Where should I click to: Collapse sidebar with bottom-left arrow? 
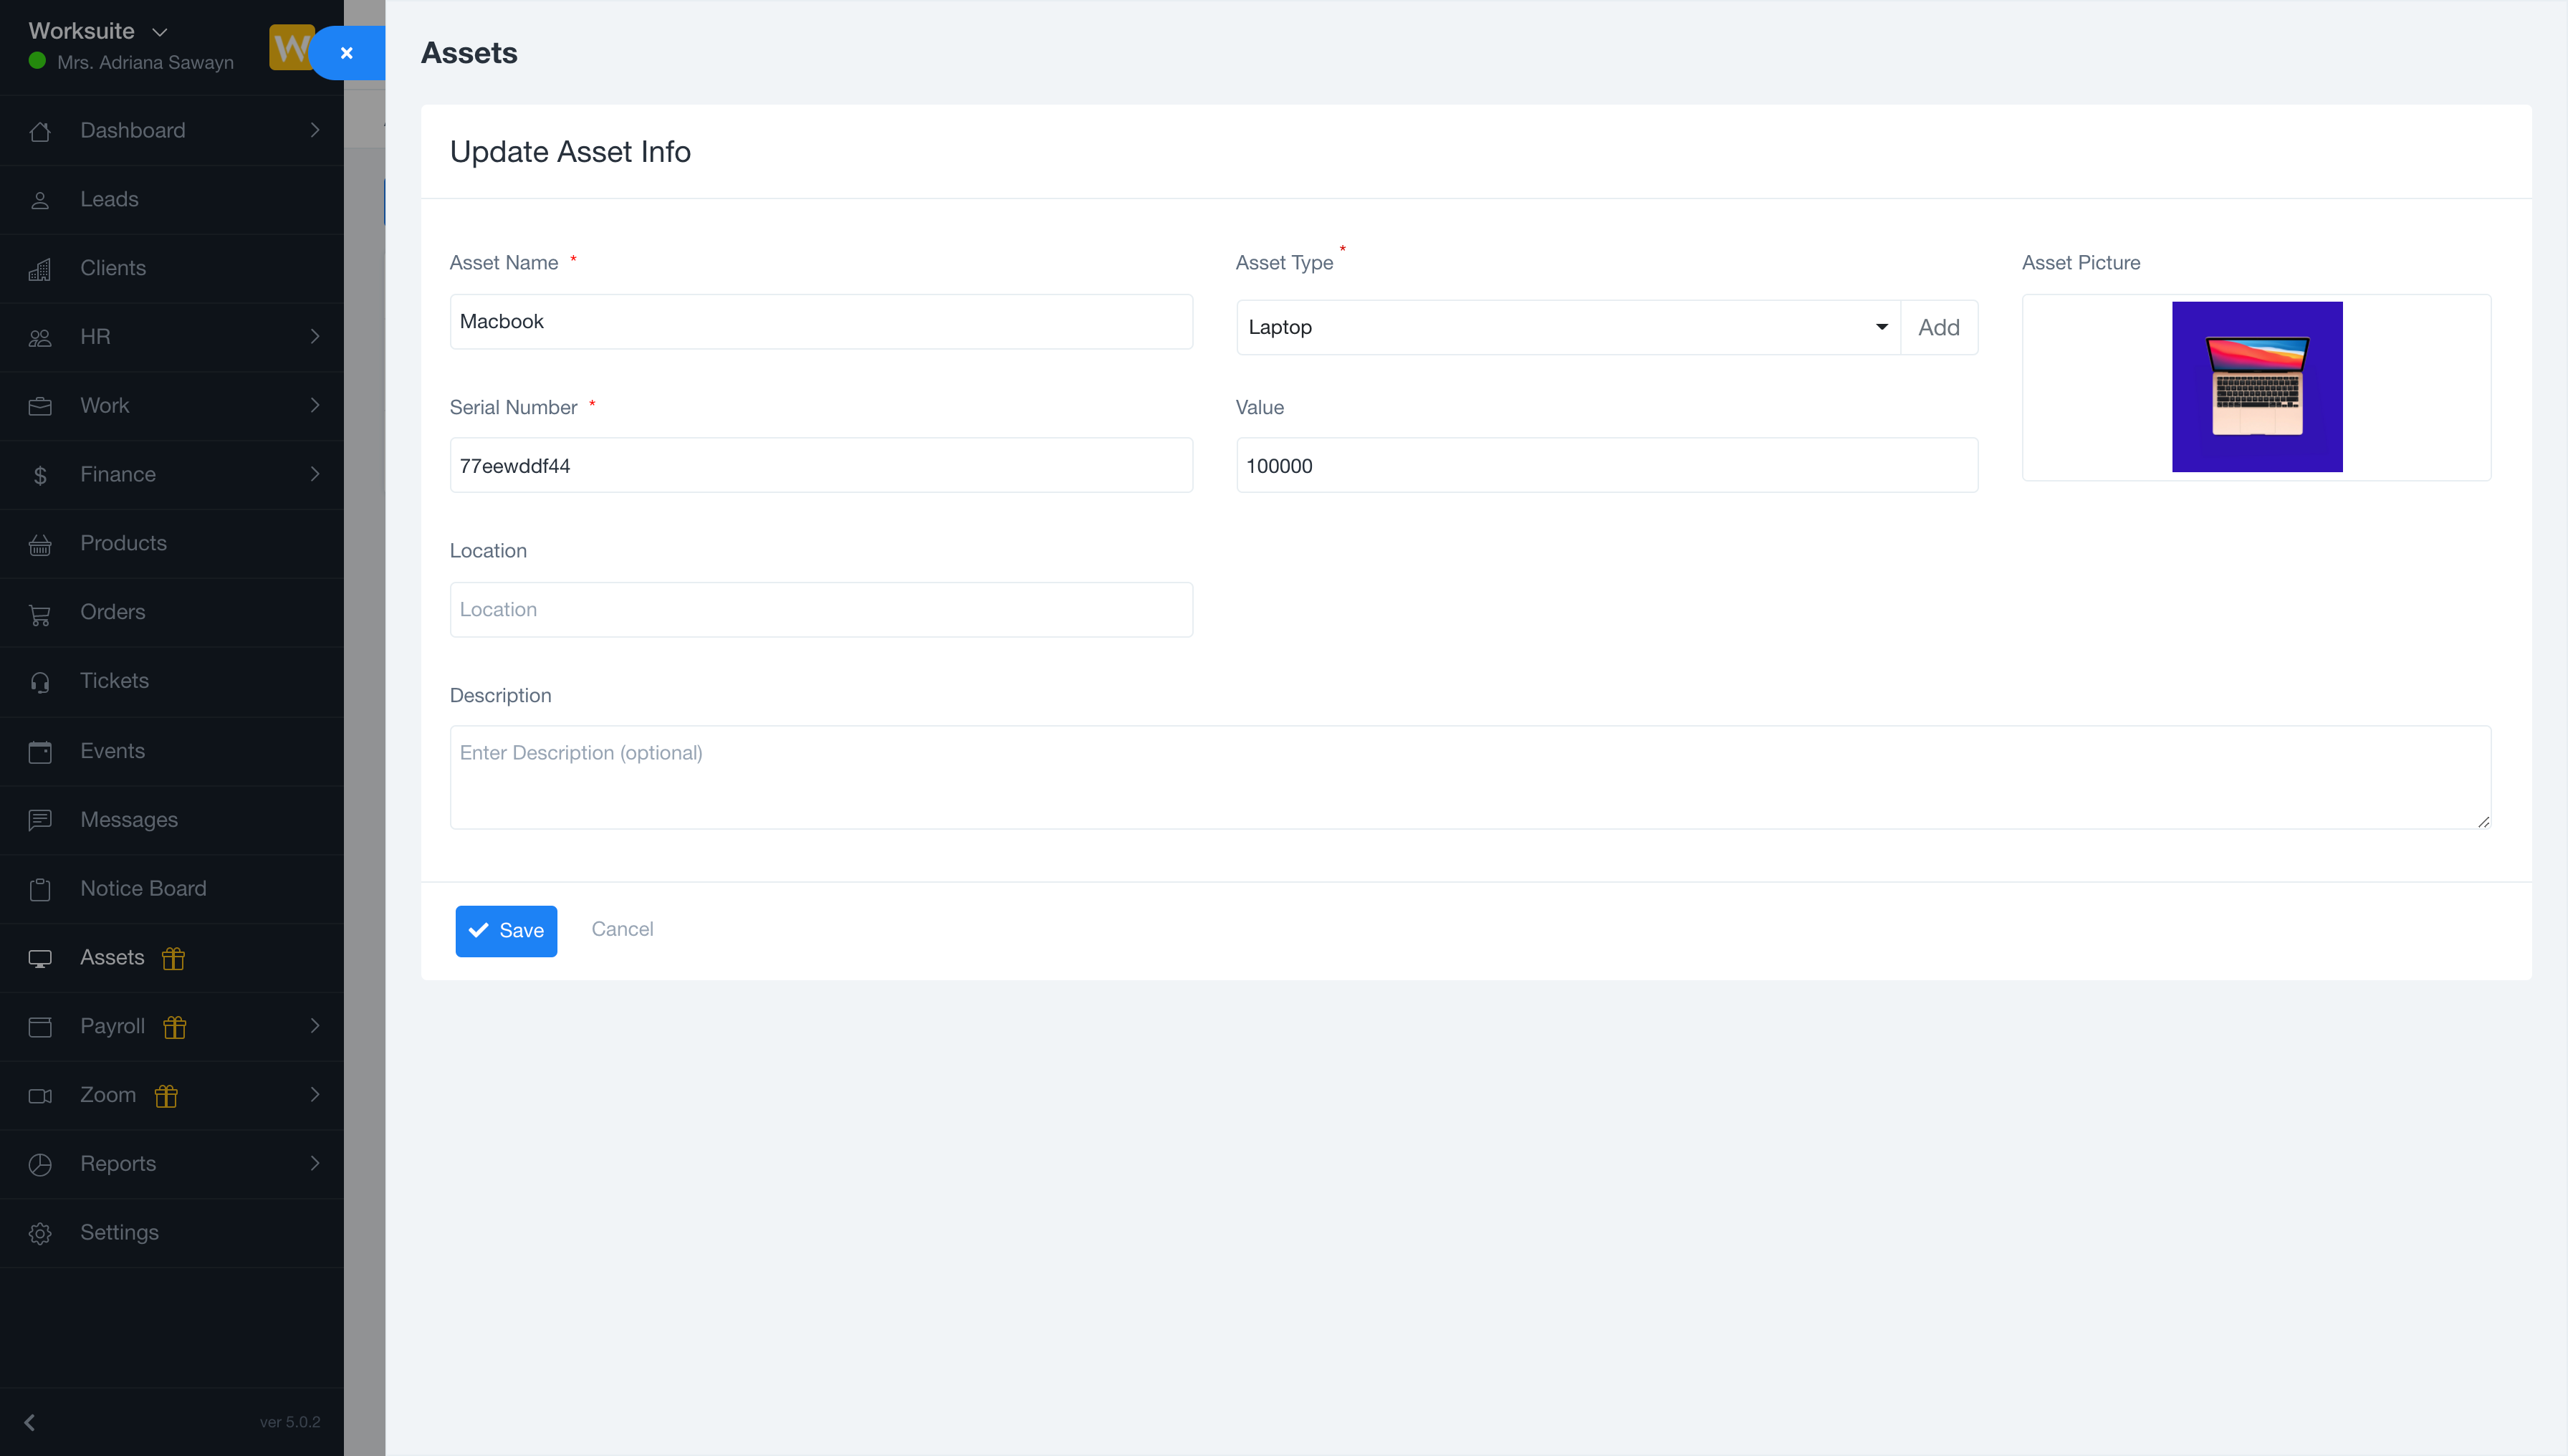pyautogui.click(x=30, y=1422)
